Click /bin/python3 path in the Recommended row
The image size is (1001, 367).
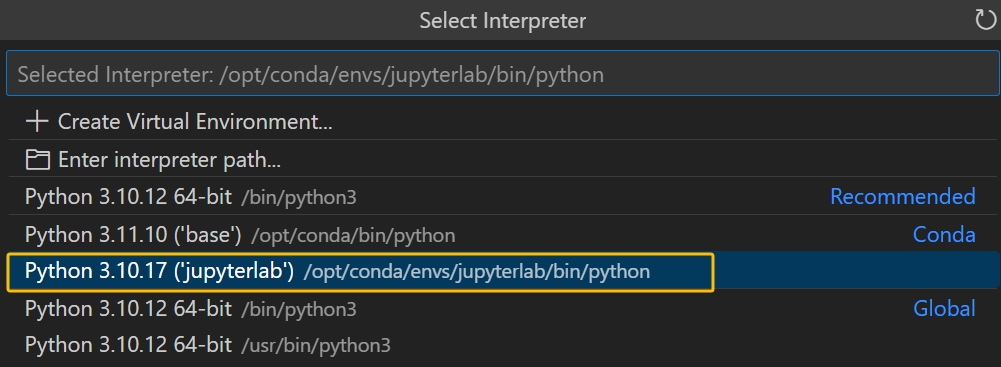coord(299,198)
